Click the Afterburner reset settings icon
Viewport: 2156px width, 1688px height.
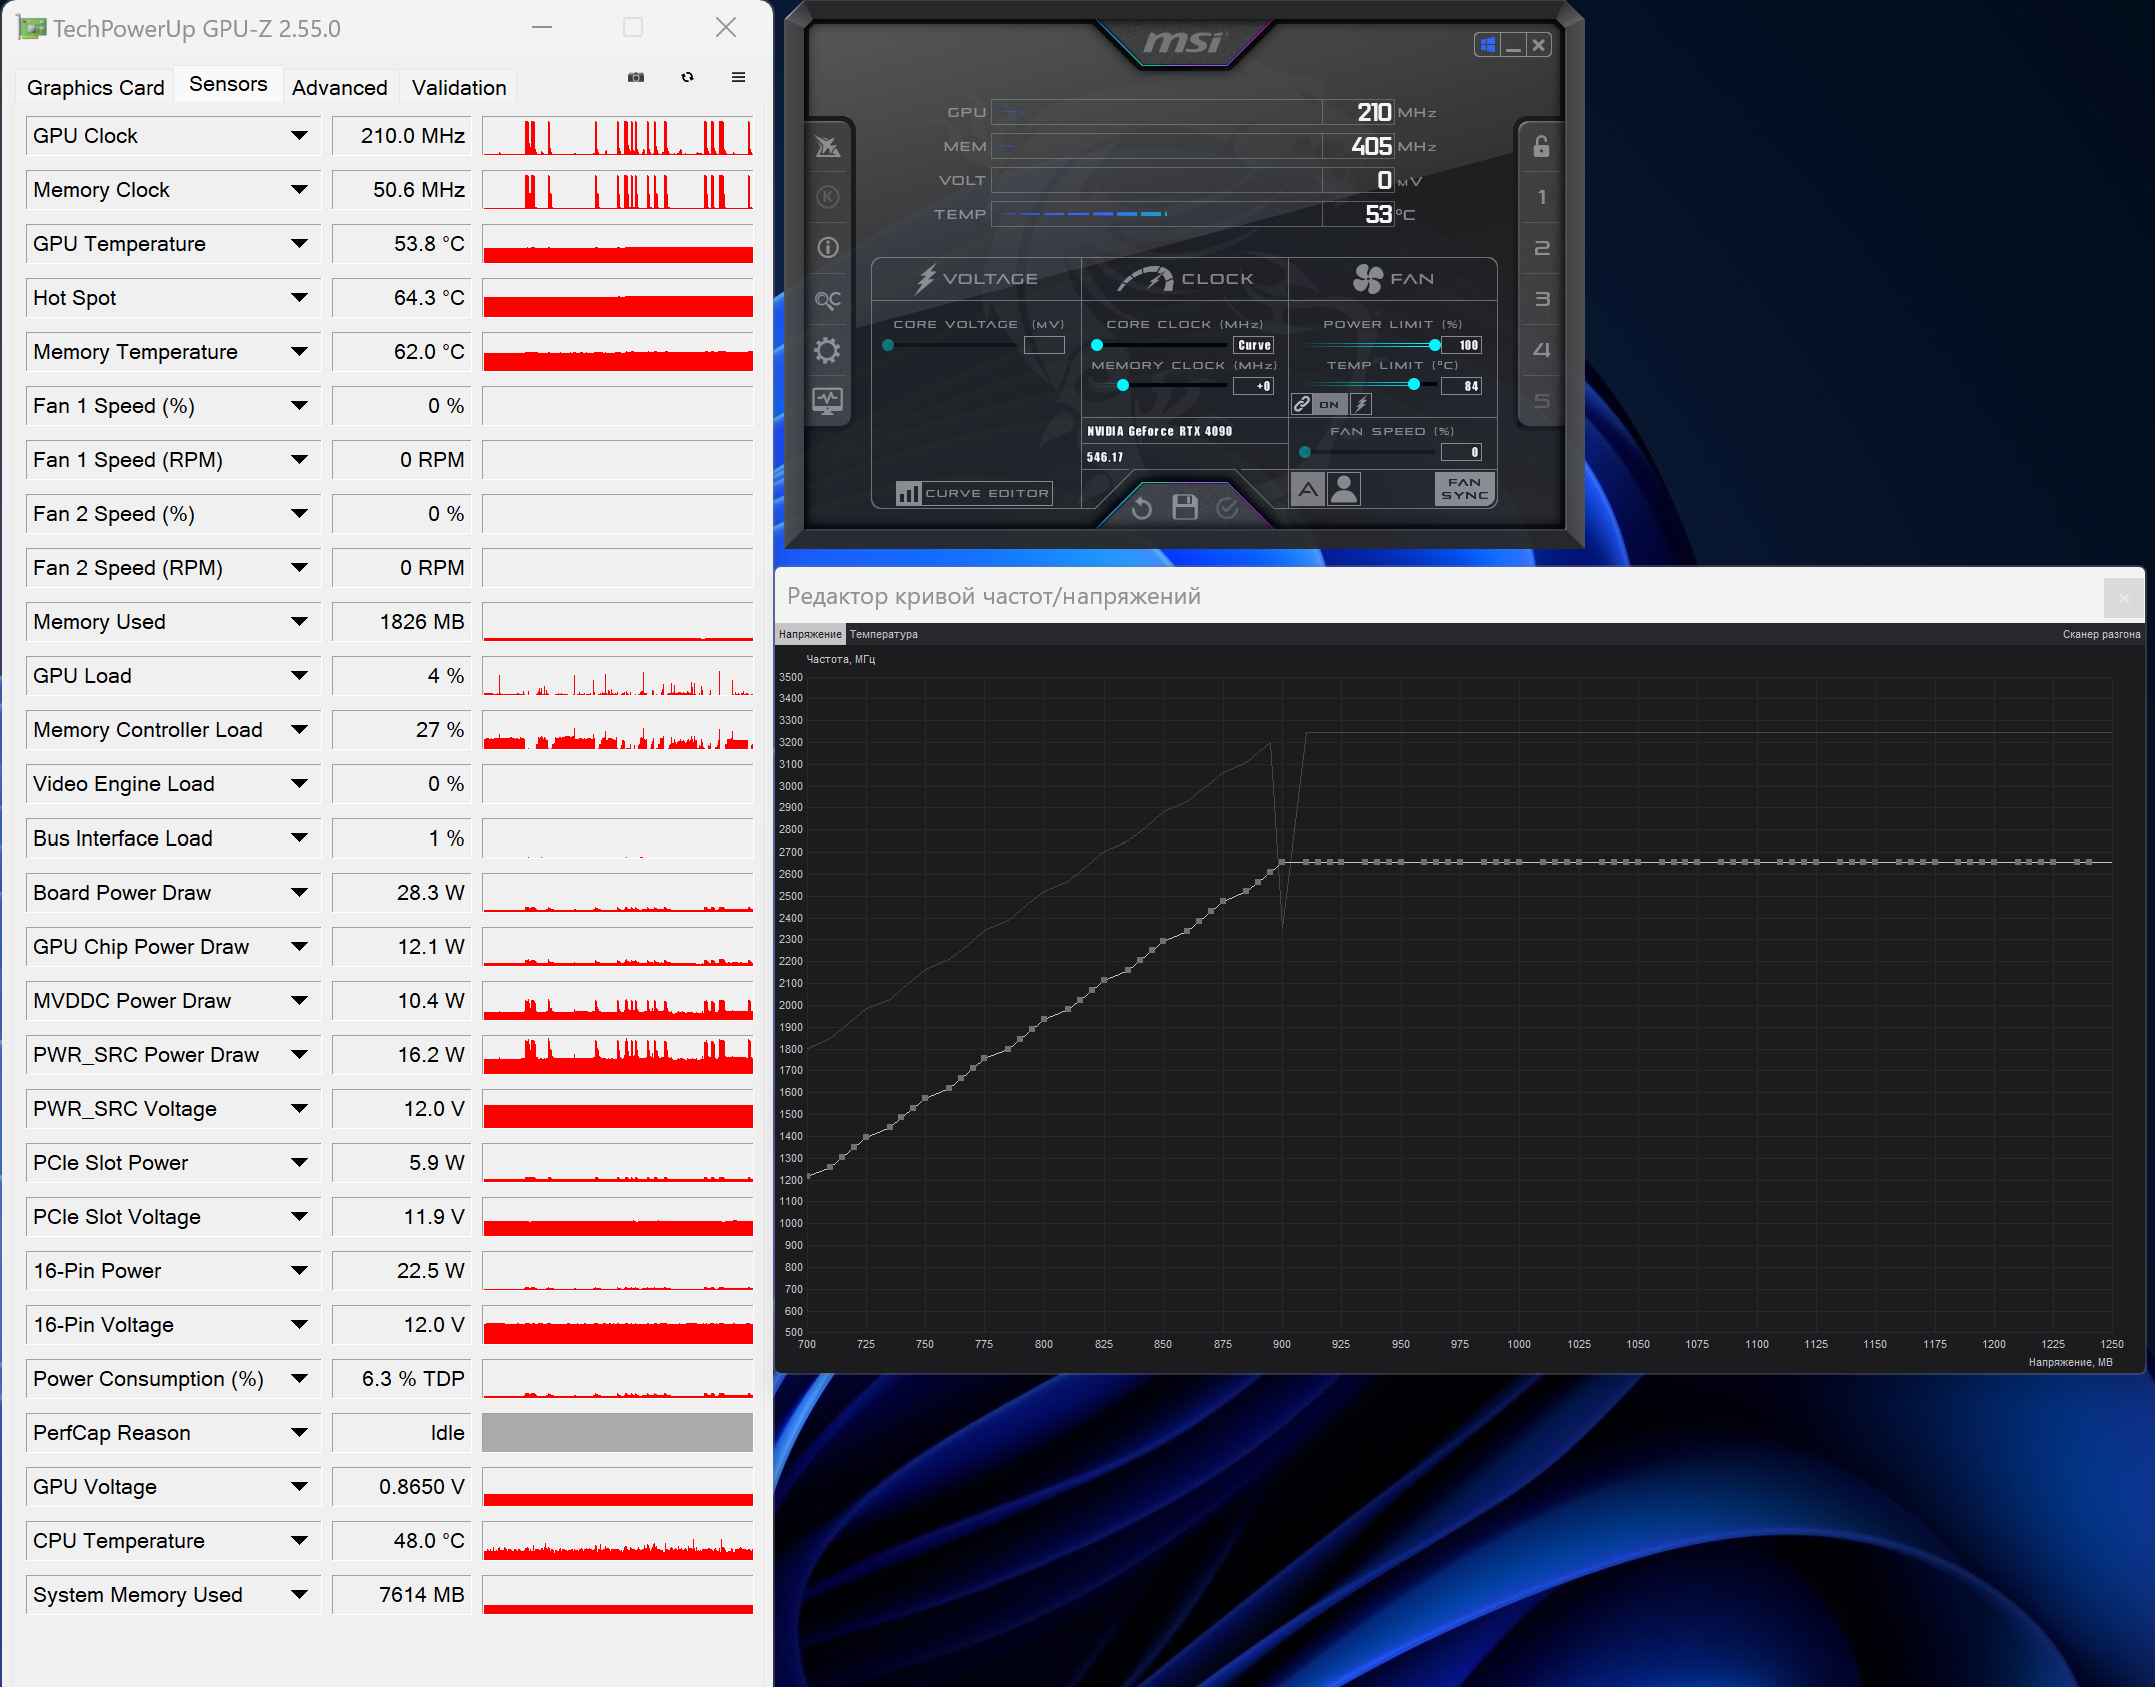1141,509
